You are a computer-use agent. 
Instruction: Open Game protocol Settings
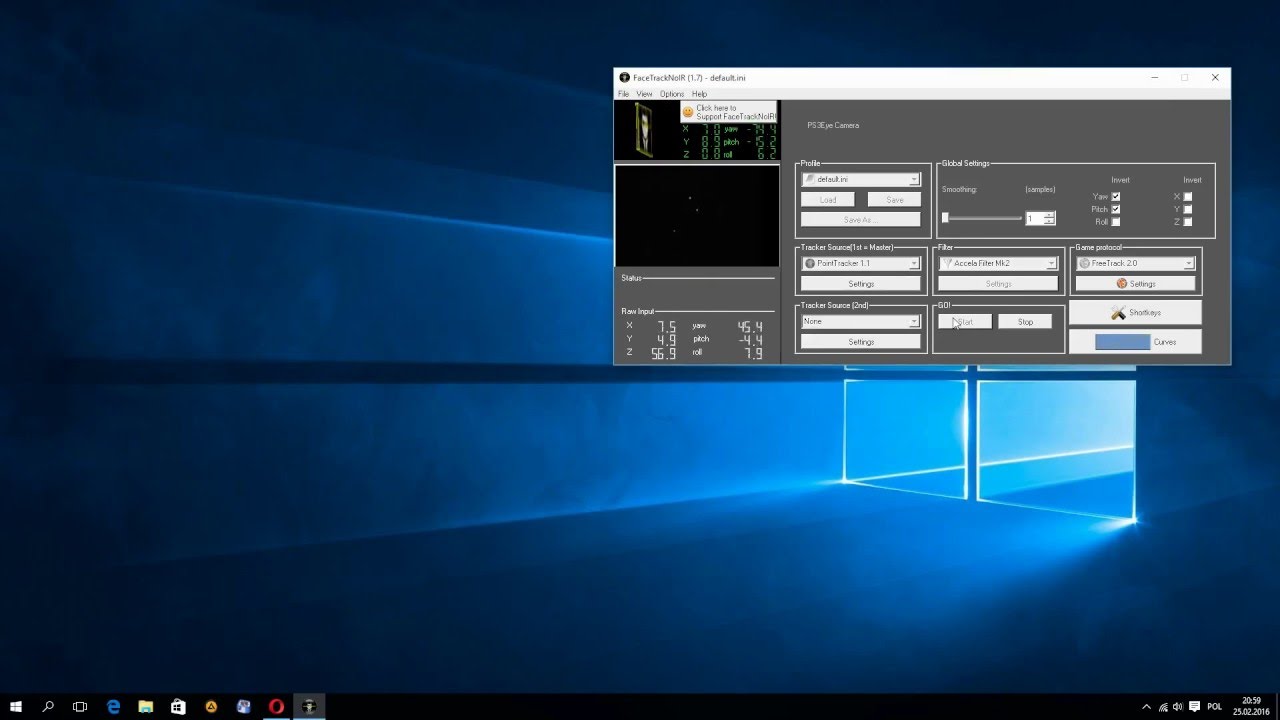click(1136, 284)
